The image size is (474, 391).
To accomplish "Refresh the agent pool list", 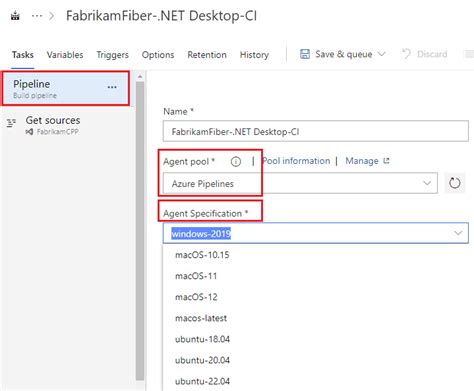I will coord(455,183).
